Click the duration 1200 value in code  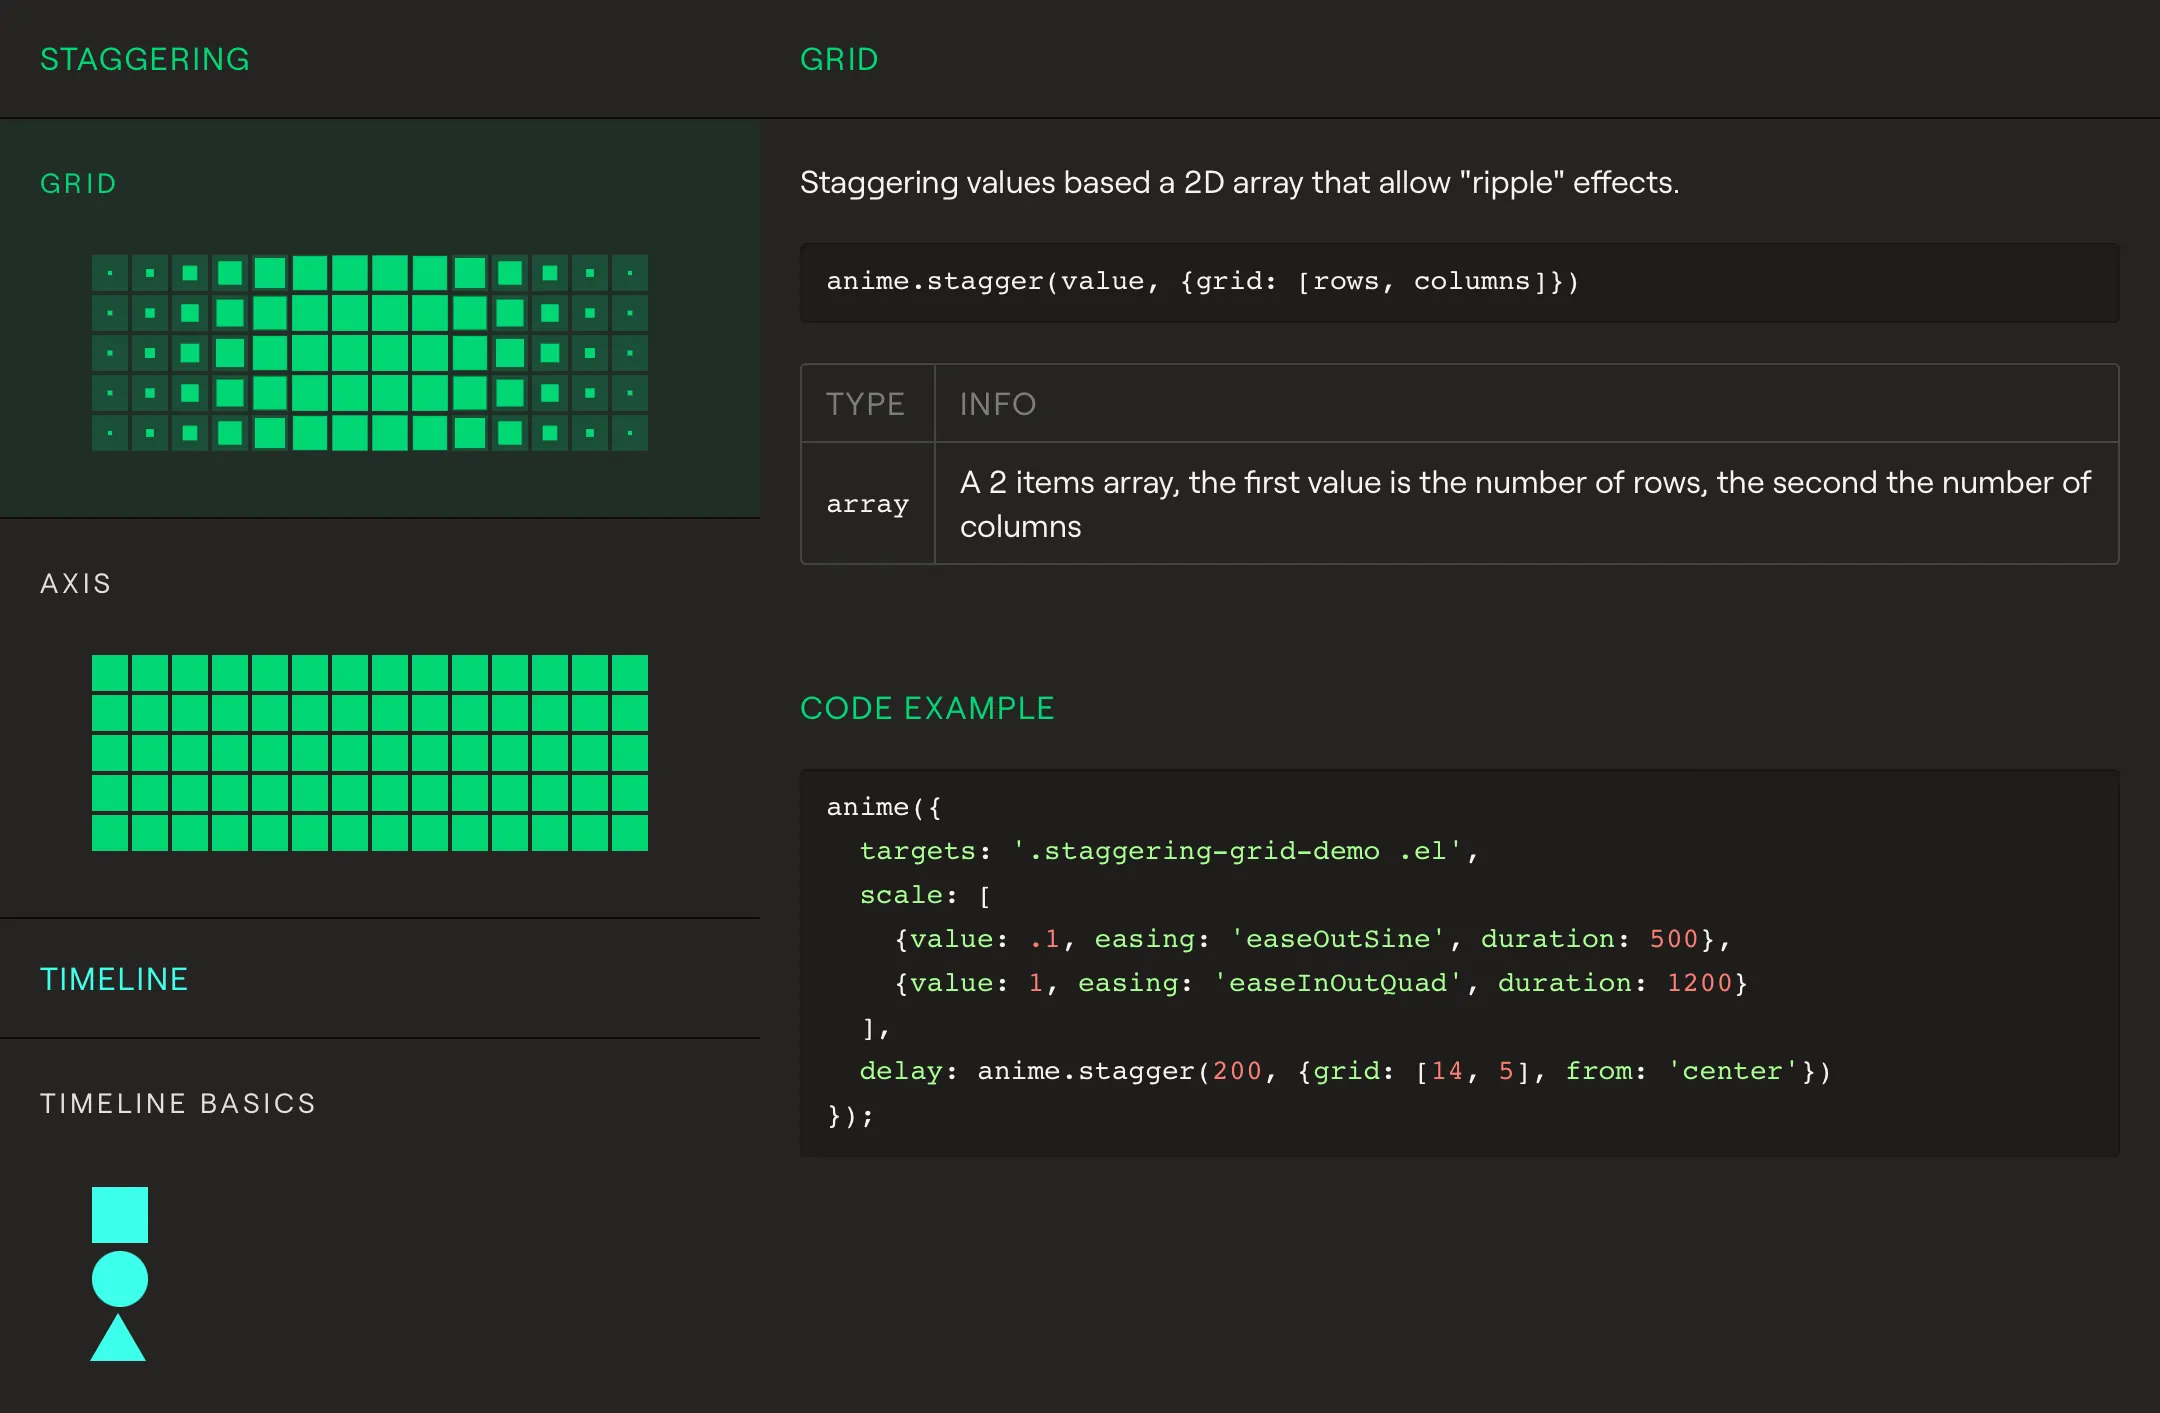pos(1699,983)
